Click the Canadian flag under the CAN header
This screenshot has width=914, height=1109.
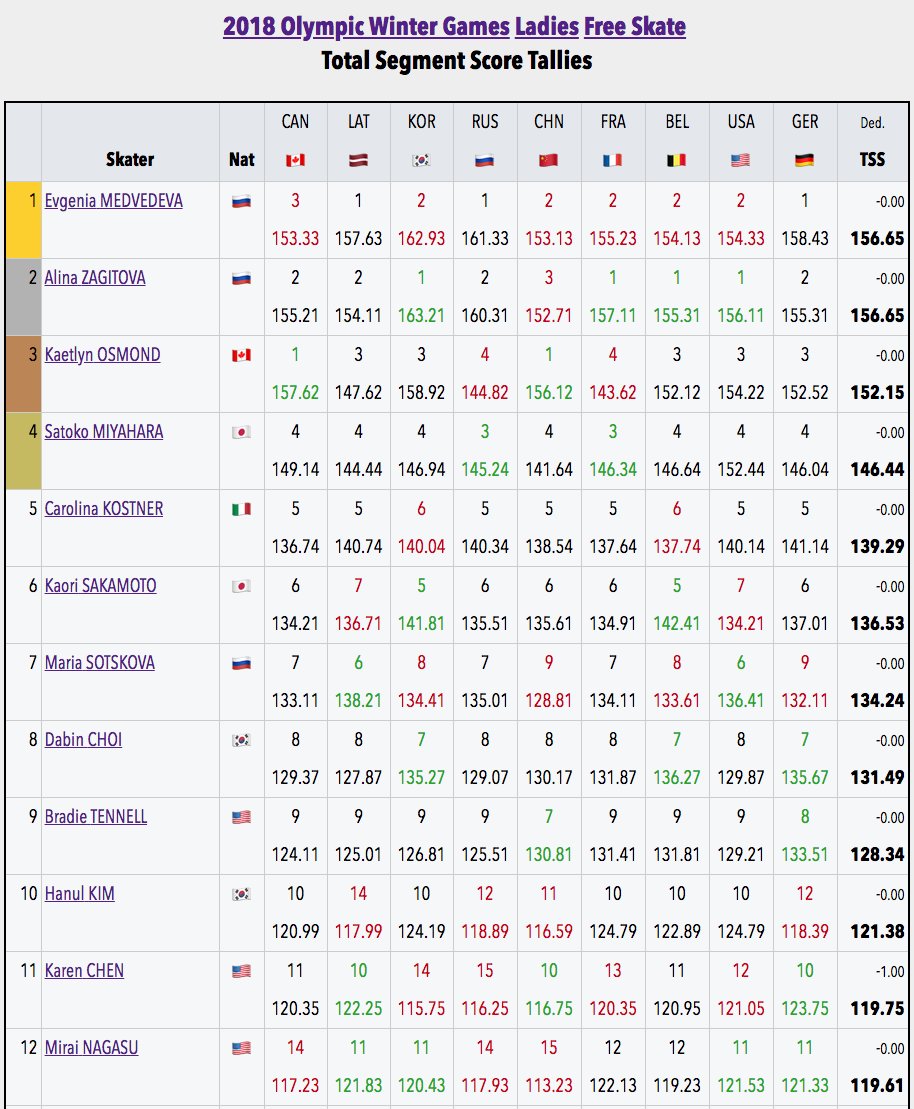[295, 160]
